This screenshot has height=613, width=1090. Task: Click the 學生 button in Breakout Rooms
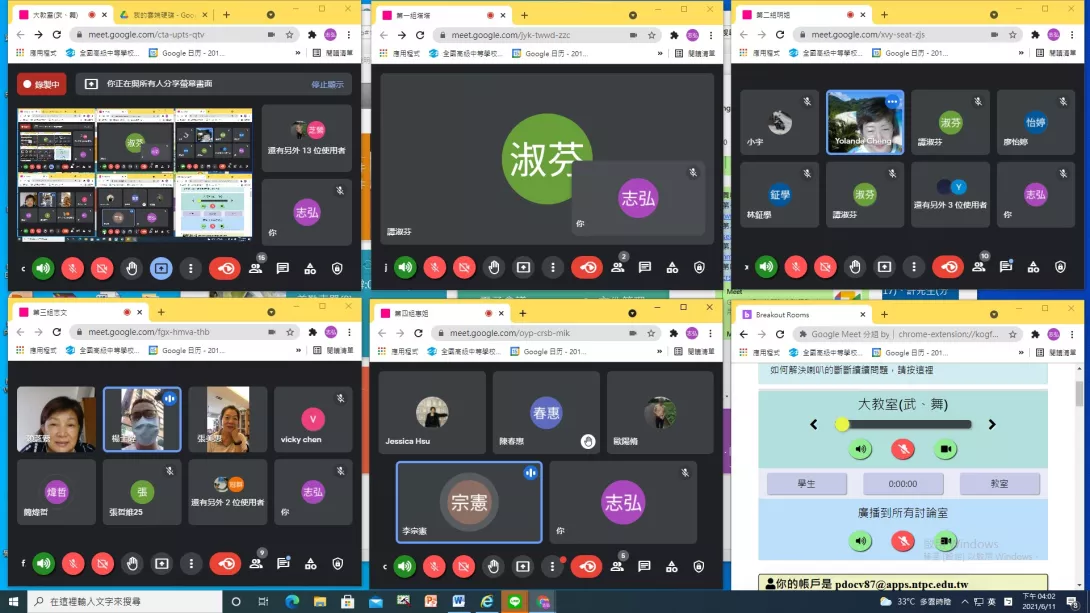[806, 484]
